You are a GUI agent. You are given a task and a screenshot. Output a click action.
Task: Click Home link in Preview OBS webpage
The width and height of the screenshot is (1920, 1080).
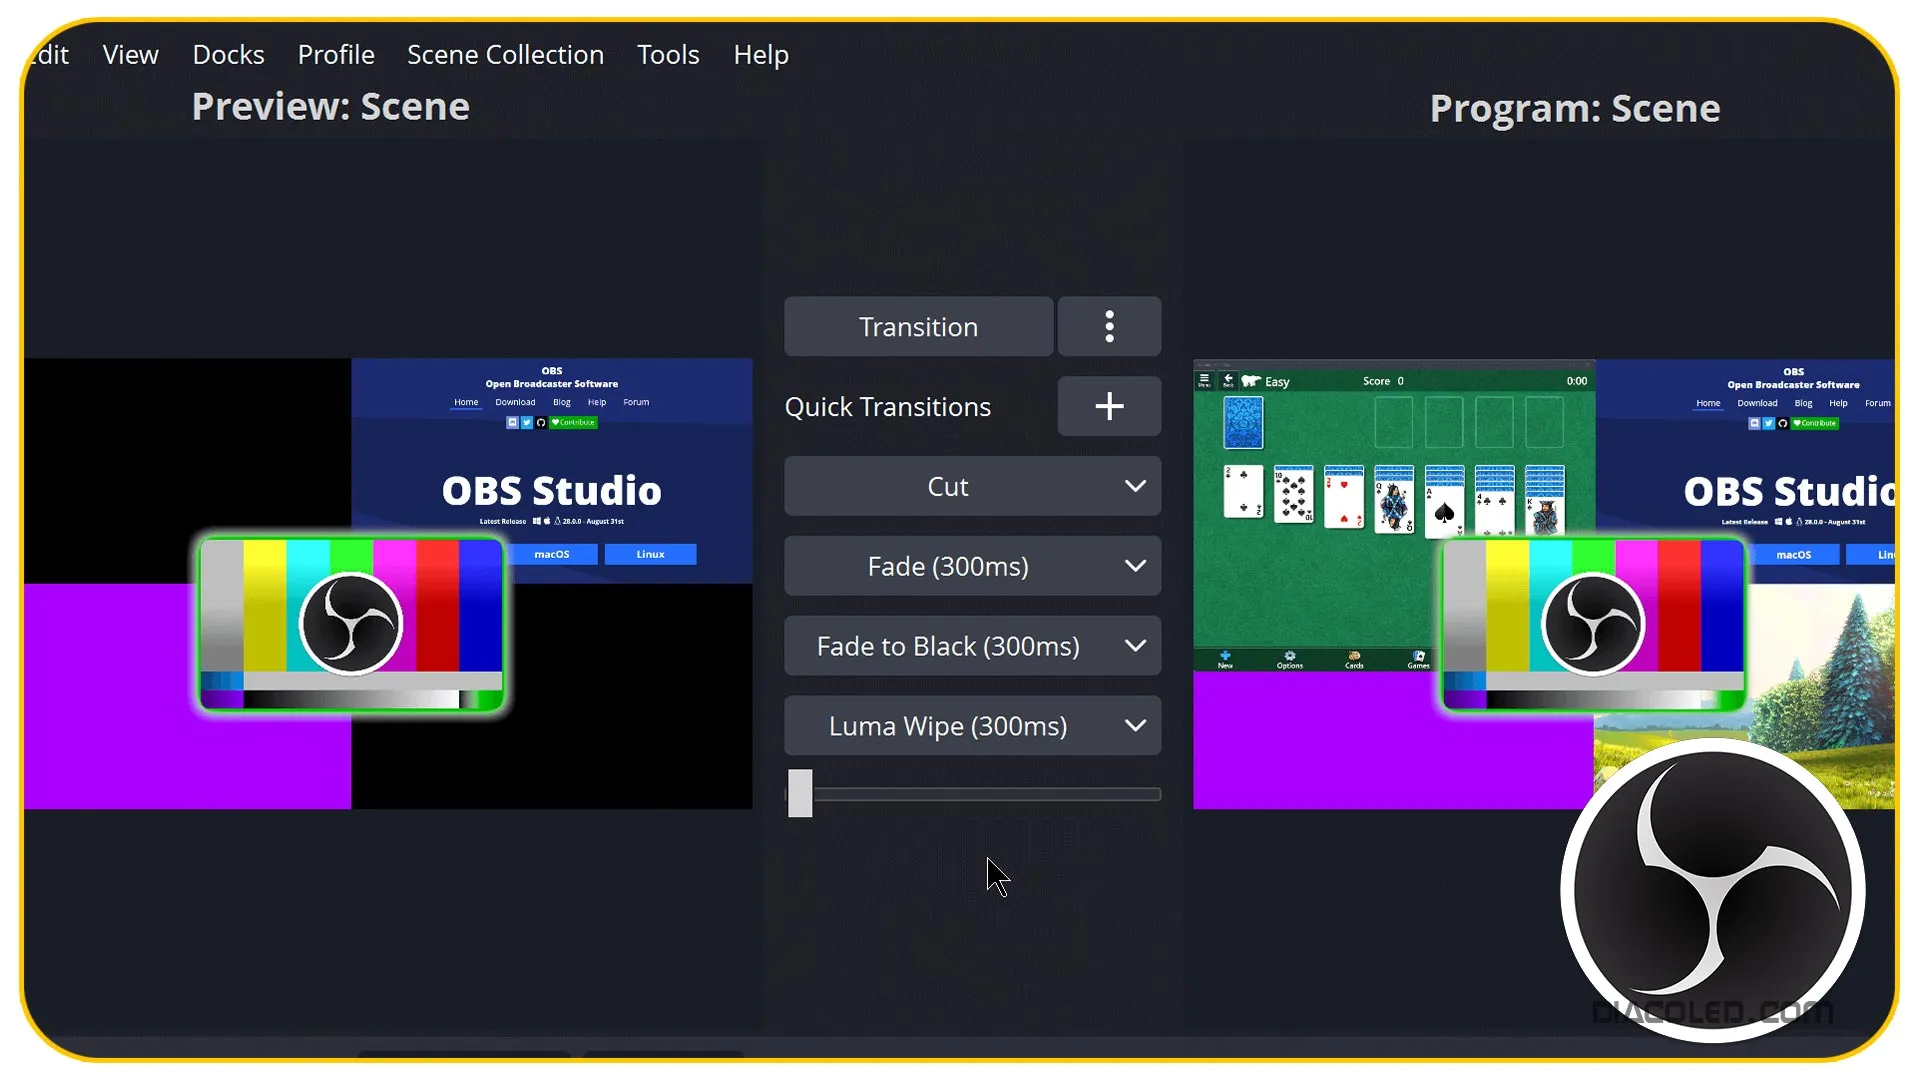466,402
